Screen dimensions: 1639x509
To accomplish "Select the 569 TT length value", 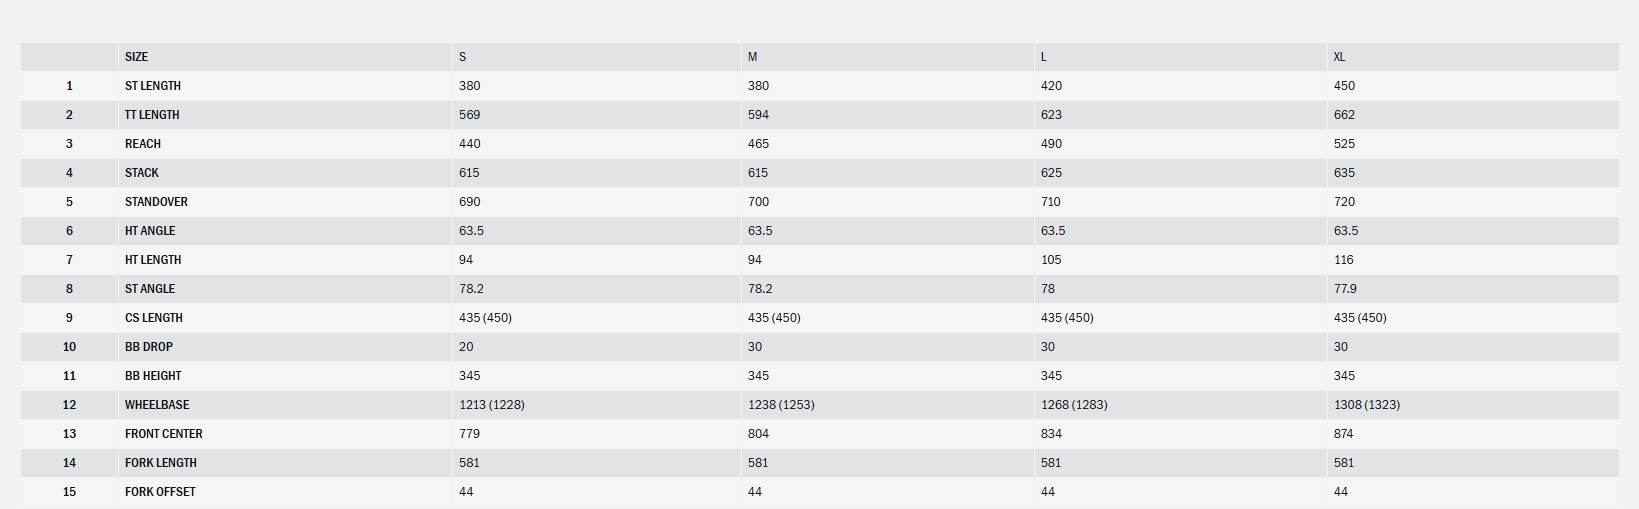I will point(469,115).
